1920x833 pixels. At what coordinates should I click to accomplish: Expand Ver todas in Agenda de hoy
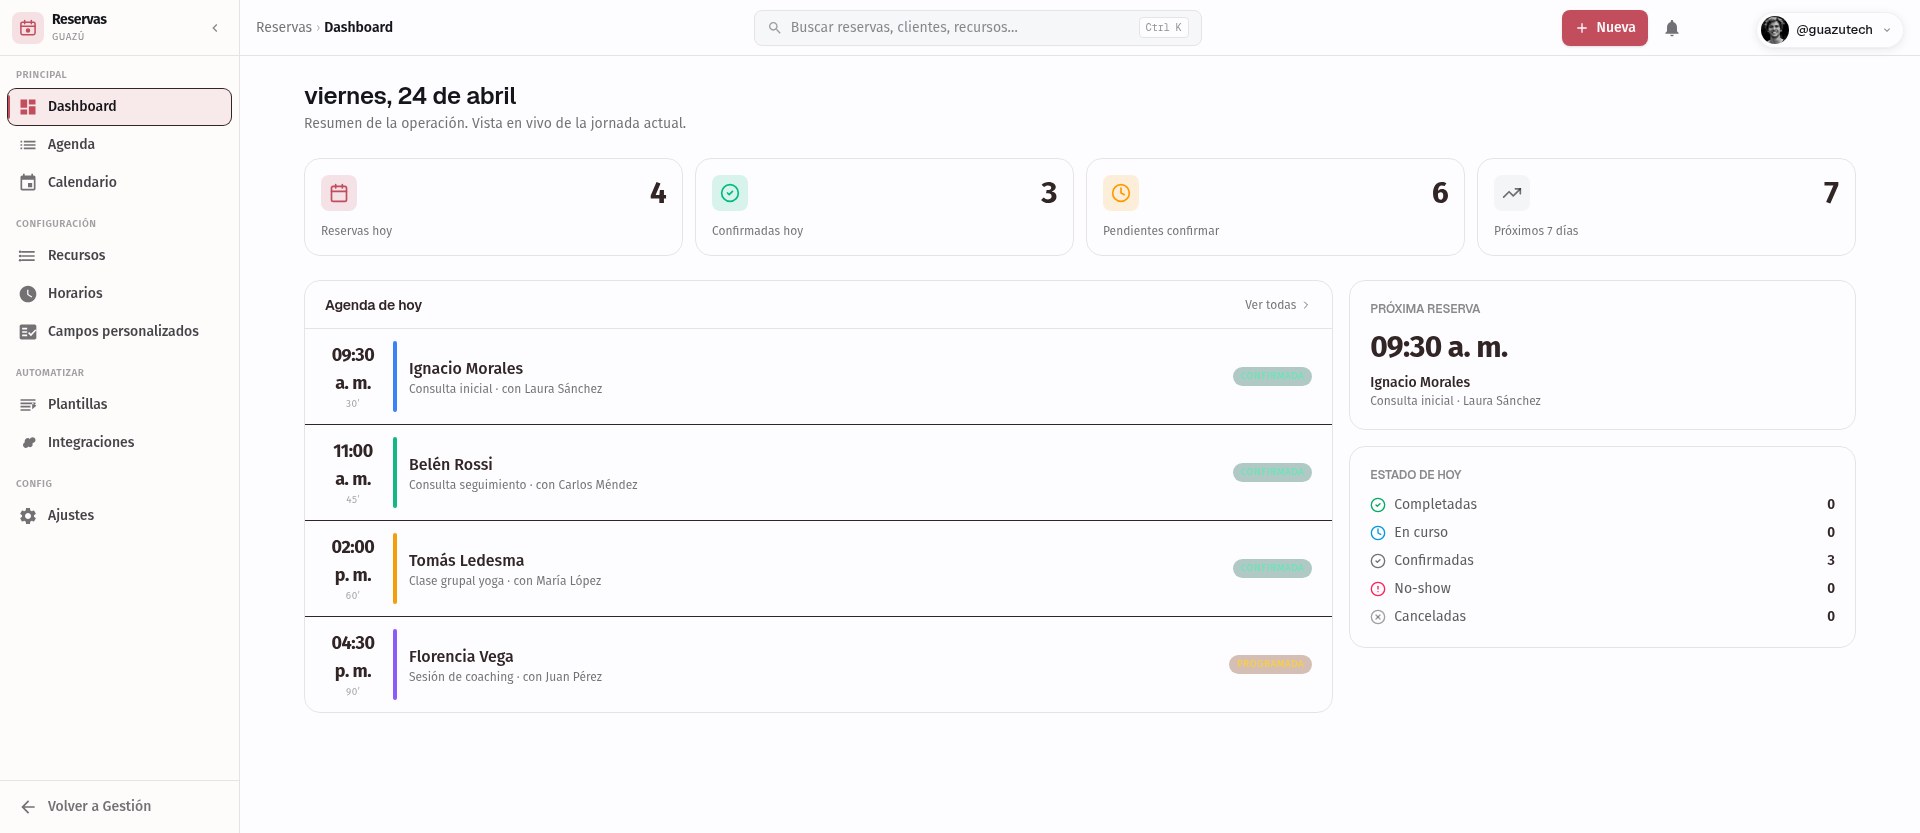[1277, 305]
